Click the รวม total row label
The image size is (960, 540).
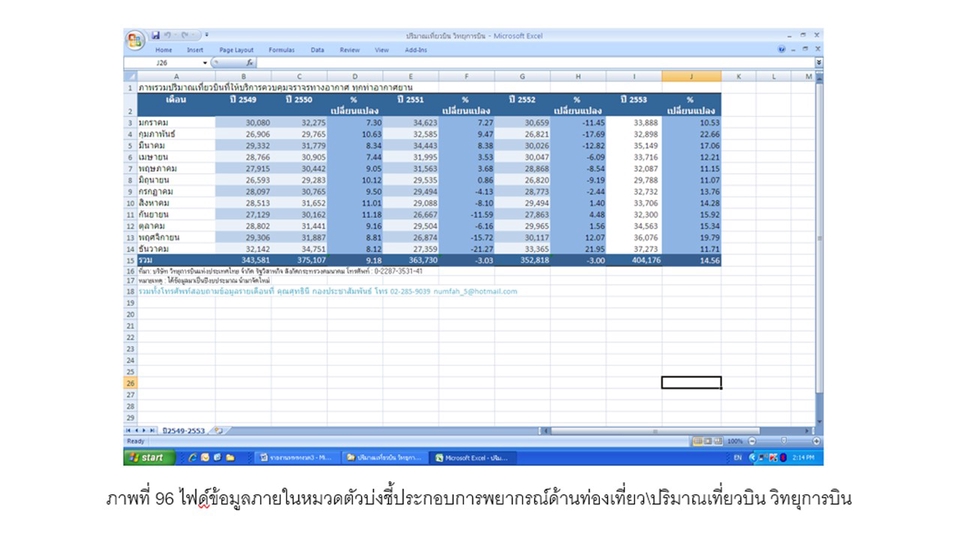point(176,260)
